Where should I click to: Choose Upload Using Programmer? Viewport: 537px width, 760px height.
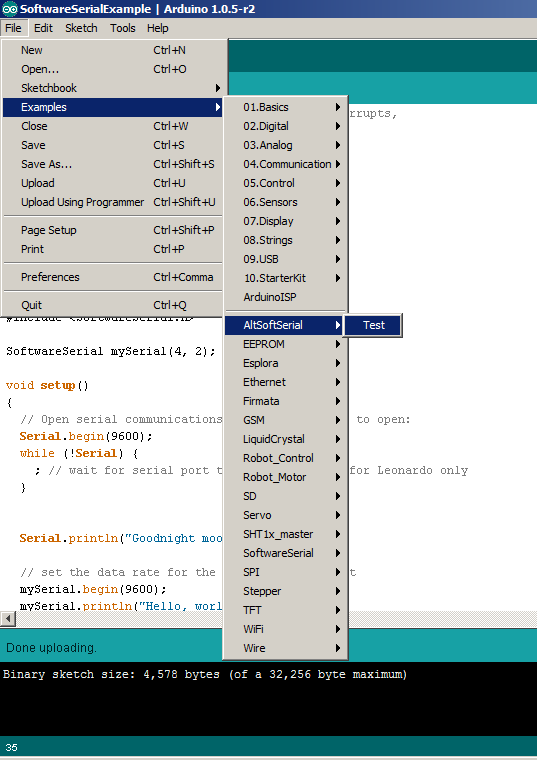click(112, 202)
